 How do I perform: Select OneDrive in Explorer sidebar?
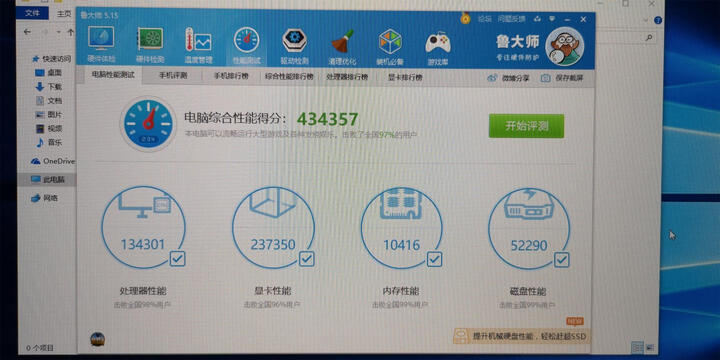(x=53, y=161)
